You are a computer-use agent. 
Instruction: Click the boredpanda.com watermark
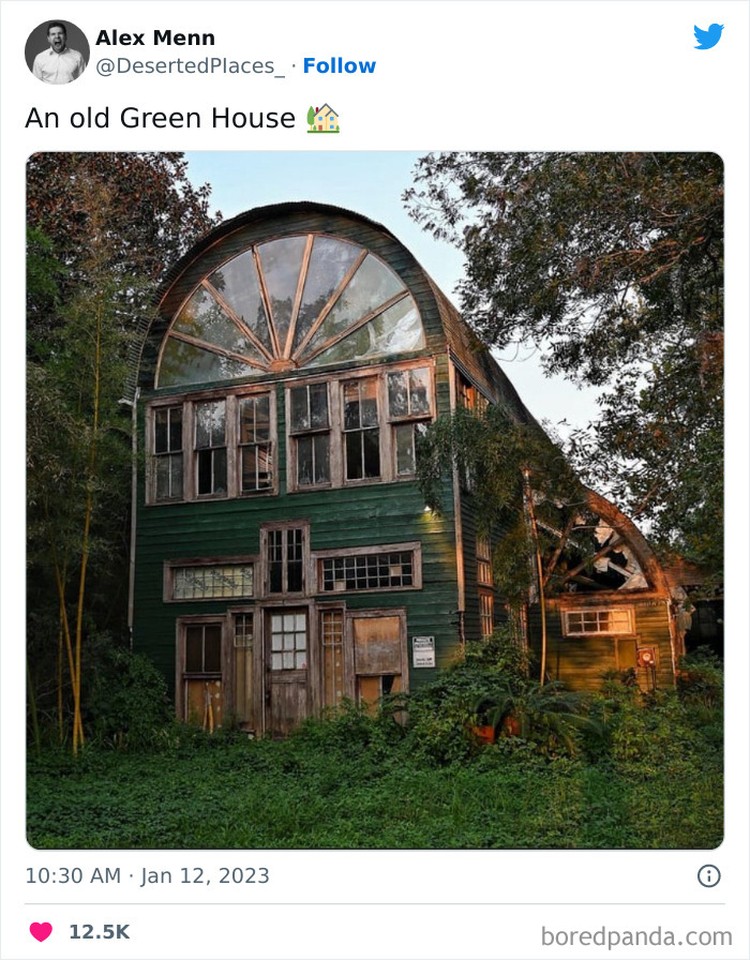tap(637, 936)
